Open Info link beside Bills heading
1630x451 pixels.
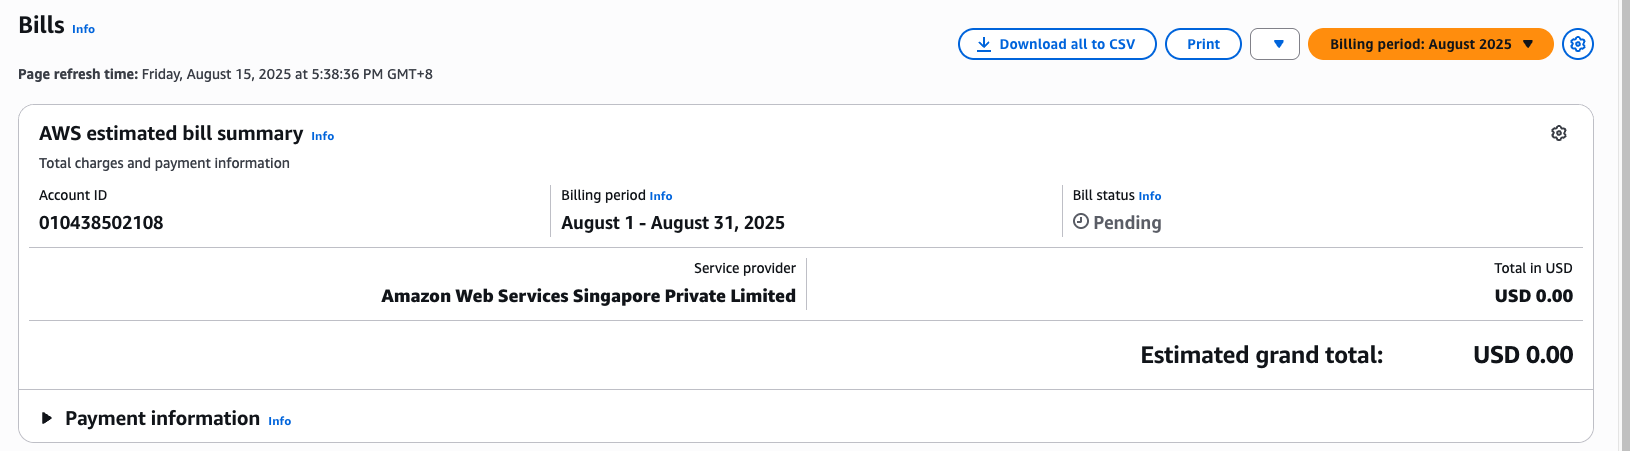click(84, 29)
